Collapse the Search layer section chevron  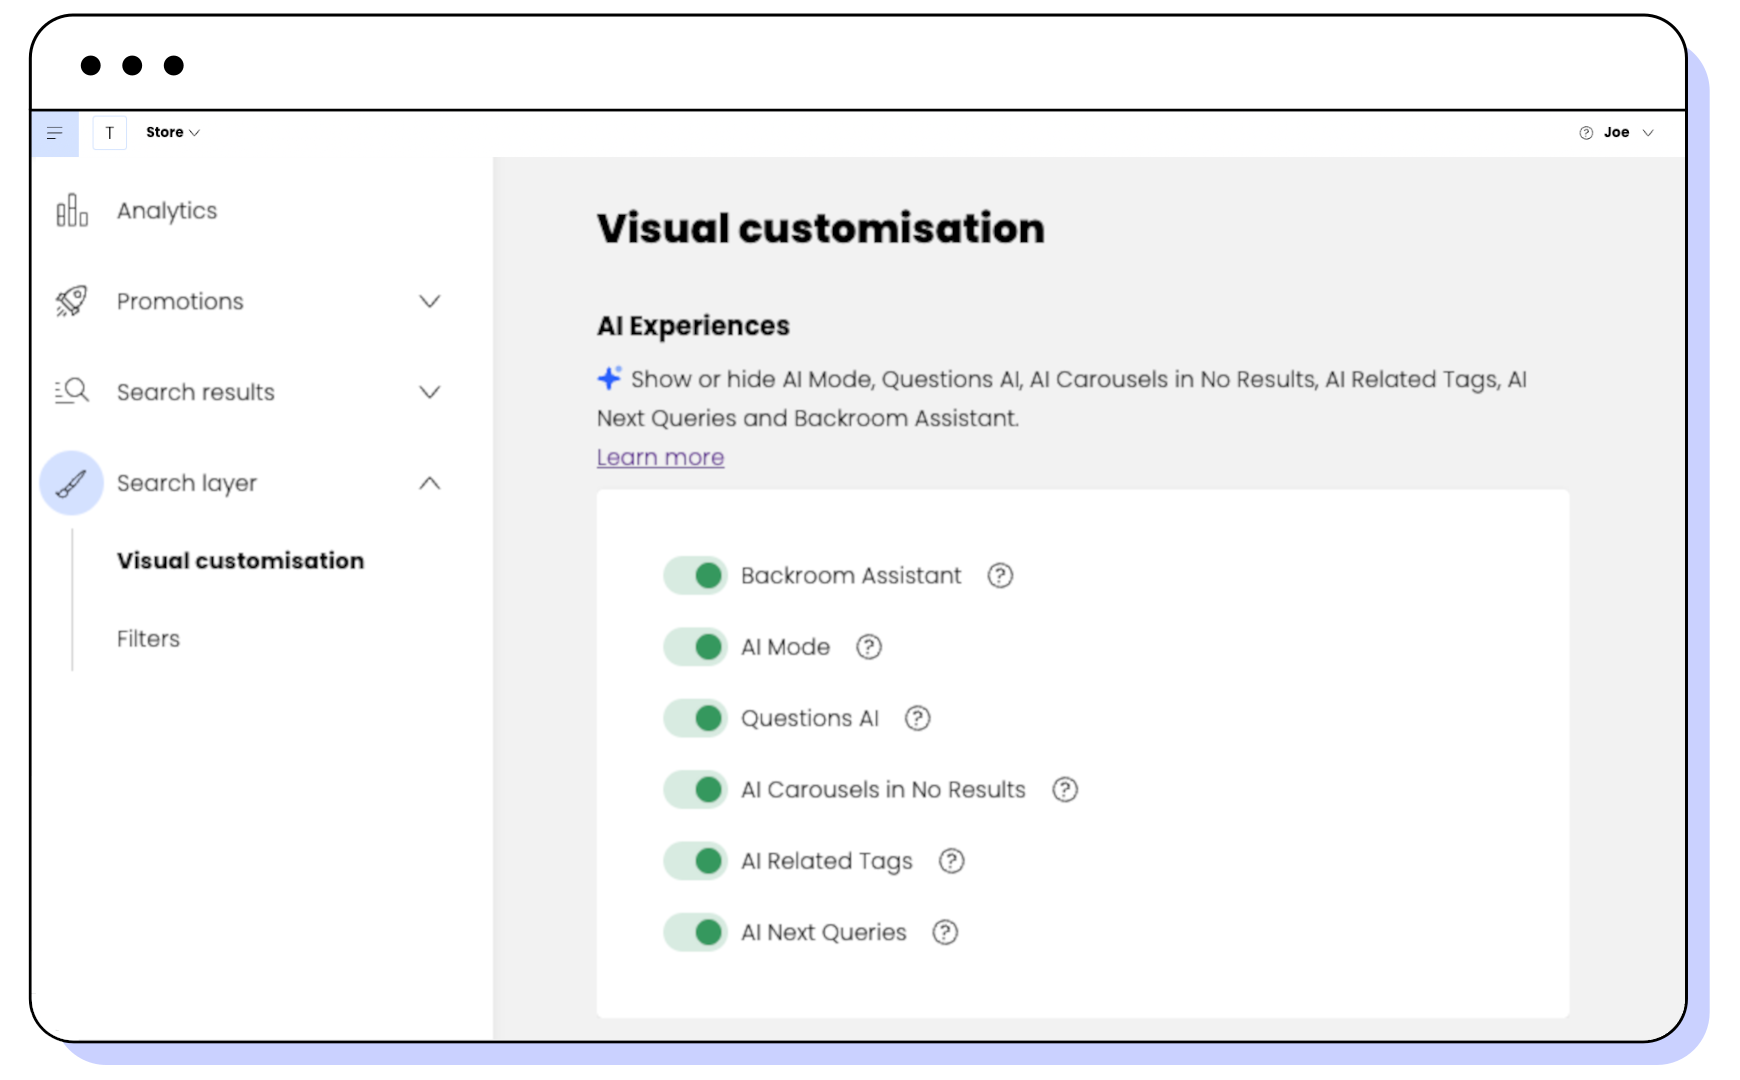[x=430, y=483]
